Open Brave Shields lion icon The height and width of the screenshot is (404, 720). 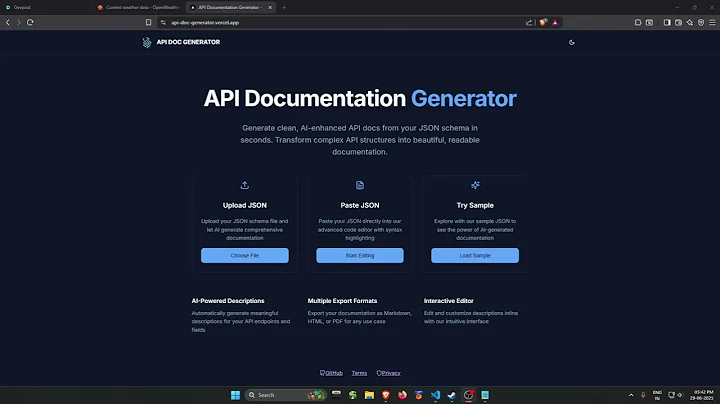(x=543, y=22)
